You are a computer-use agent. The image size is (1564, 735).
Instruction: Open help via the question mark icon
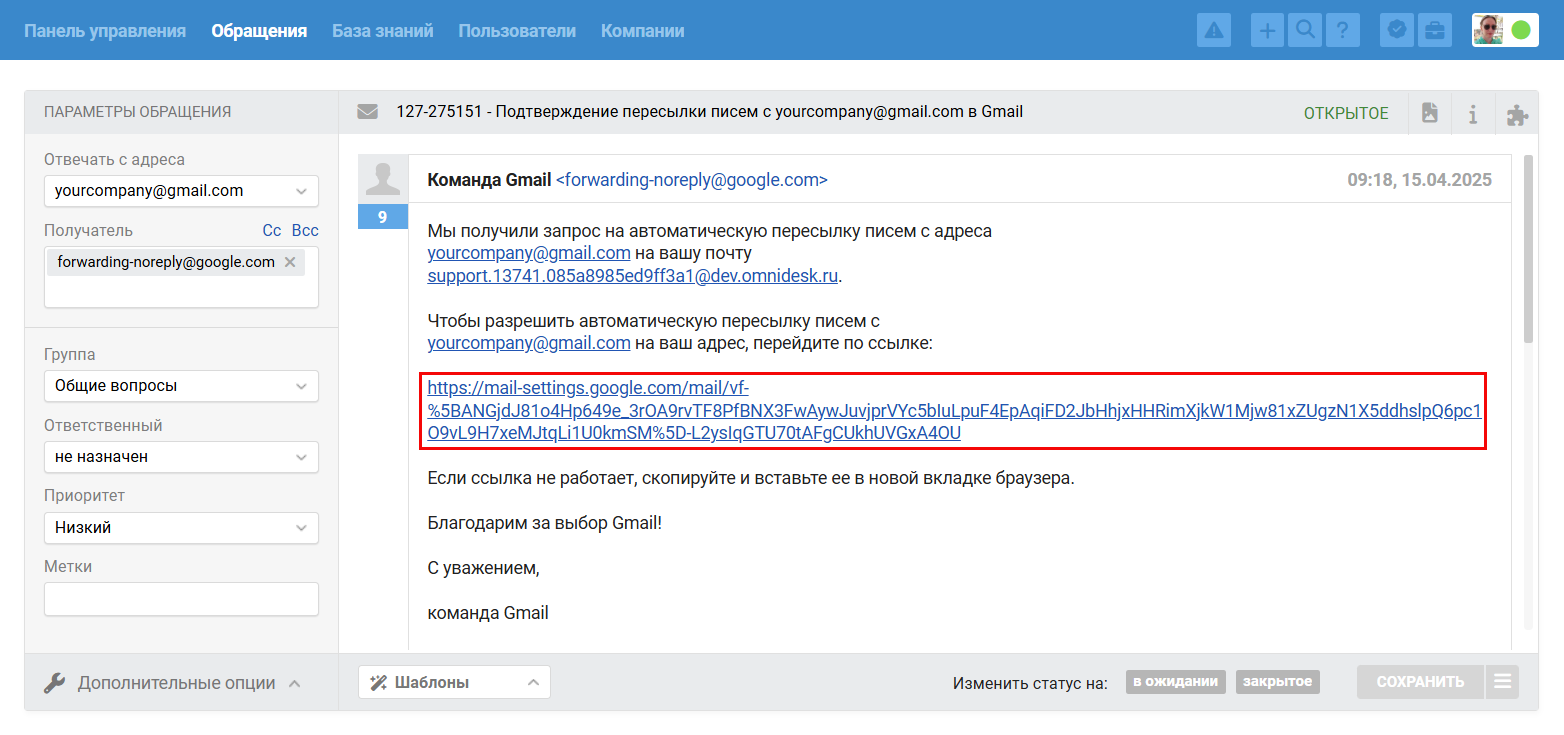(x=1342, y=31)
